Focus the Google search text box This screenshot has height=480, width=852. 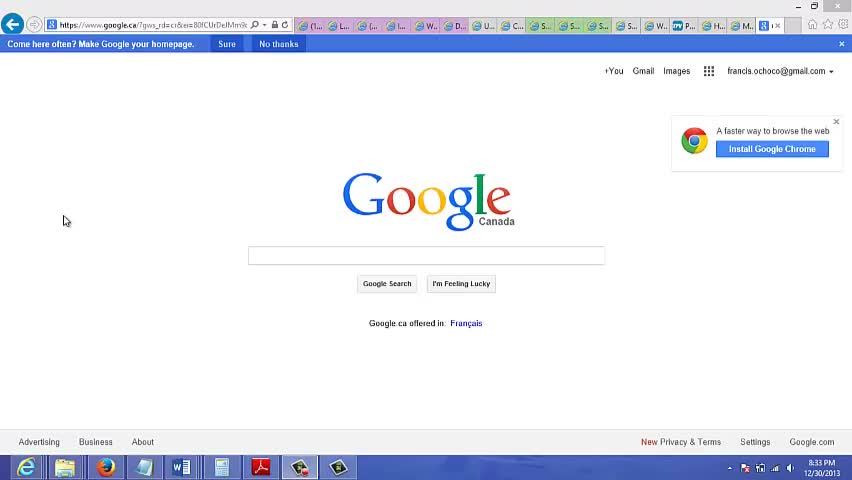point(427,255)
